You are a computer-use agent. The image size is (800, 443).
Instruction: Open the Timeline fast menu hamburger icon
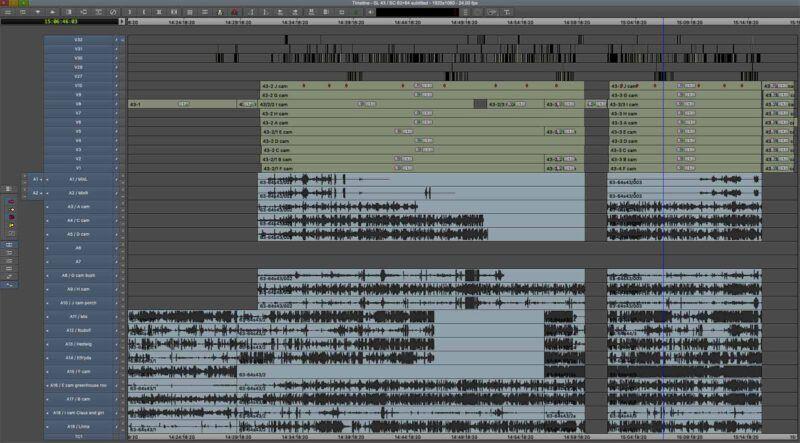[x=8, y=12]
